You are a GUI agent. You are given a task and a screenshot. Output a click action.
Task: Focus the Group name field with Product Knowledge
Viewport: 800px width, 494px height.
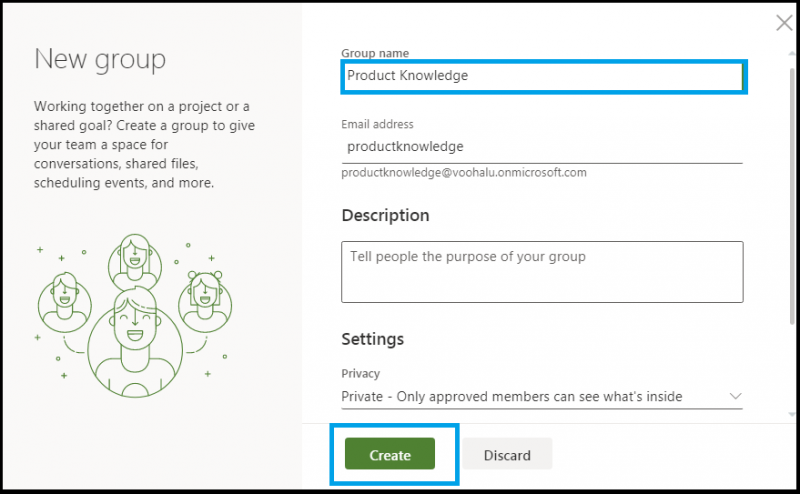(x=542, y=76)
